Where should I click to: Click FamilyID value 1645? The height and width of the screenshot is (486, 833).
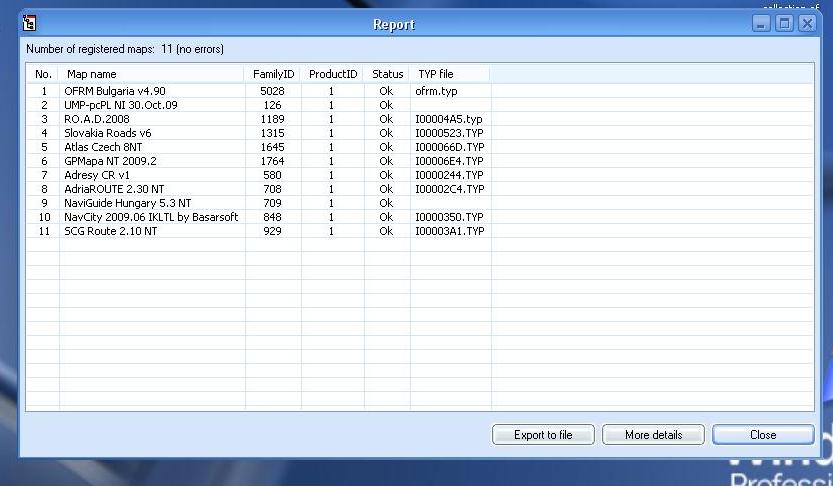tap(272, 147)
